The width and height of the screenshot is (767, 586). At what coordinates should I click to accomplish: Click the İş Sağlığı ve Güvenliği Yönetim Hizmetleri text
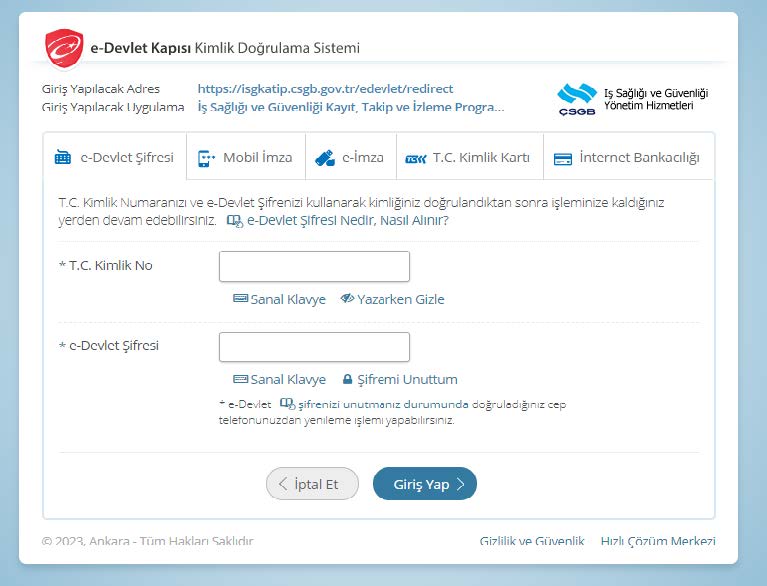tap(655, 99)
